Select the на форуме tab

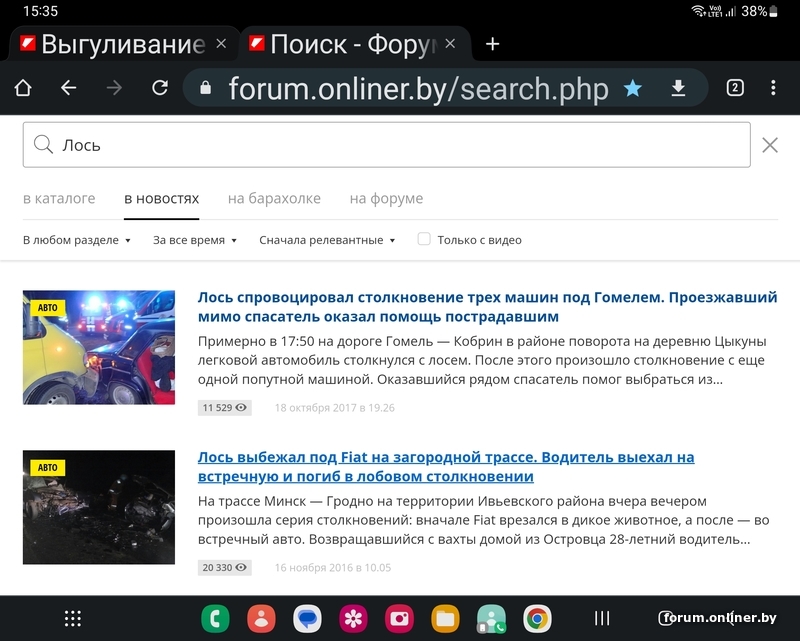(386, 199)
